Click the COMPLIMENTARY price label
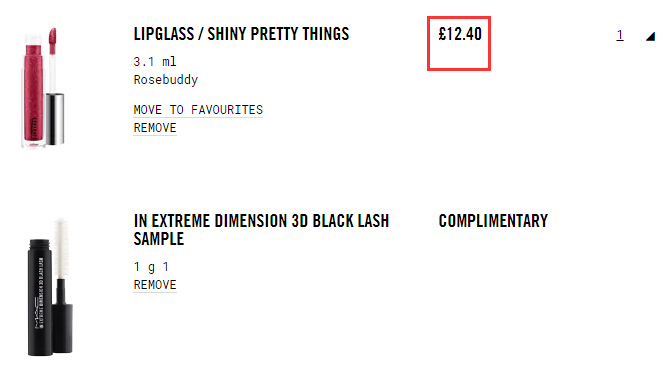Image resolution: width=663 pixels, height=375 pixels. (x=493, y=221)
